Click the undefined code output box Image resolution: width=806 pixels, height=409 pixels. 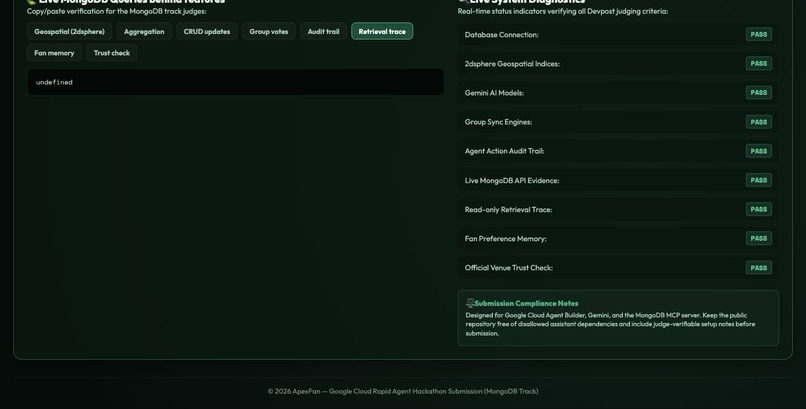tap(235, 82)
